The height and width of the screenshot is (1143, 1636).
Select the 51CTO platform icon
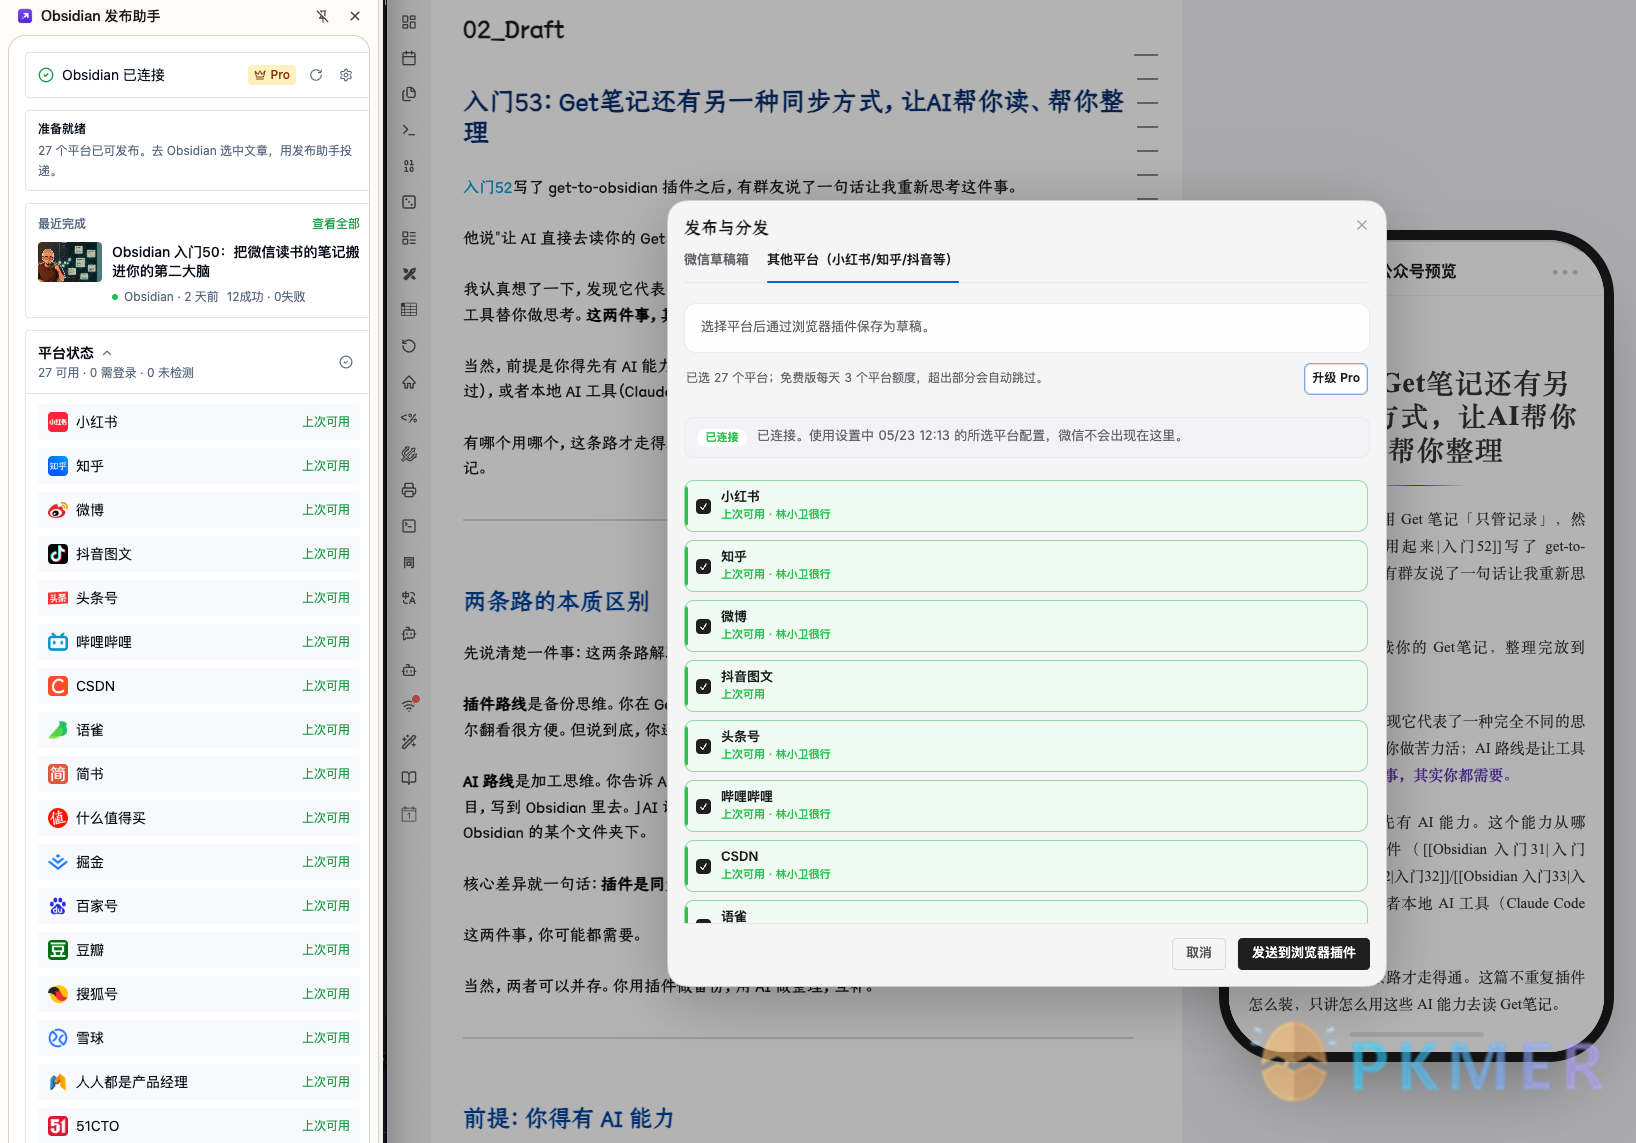[x=58, y=1126]
